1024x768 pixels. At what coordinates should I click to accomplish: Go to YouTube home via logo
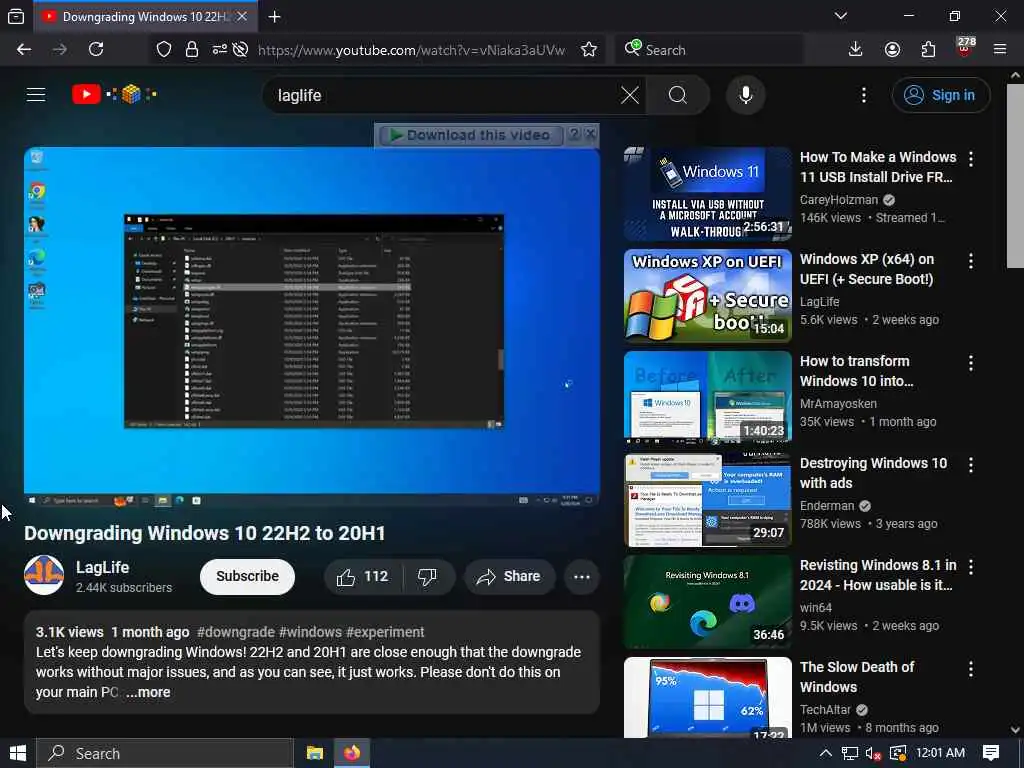[x=114, y=95]
